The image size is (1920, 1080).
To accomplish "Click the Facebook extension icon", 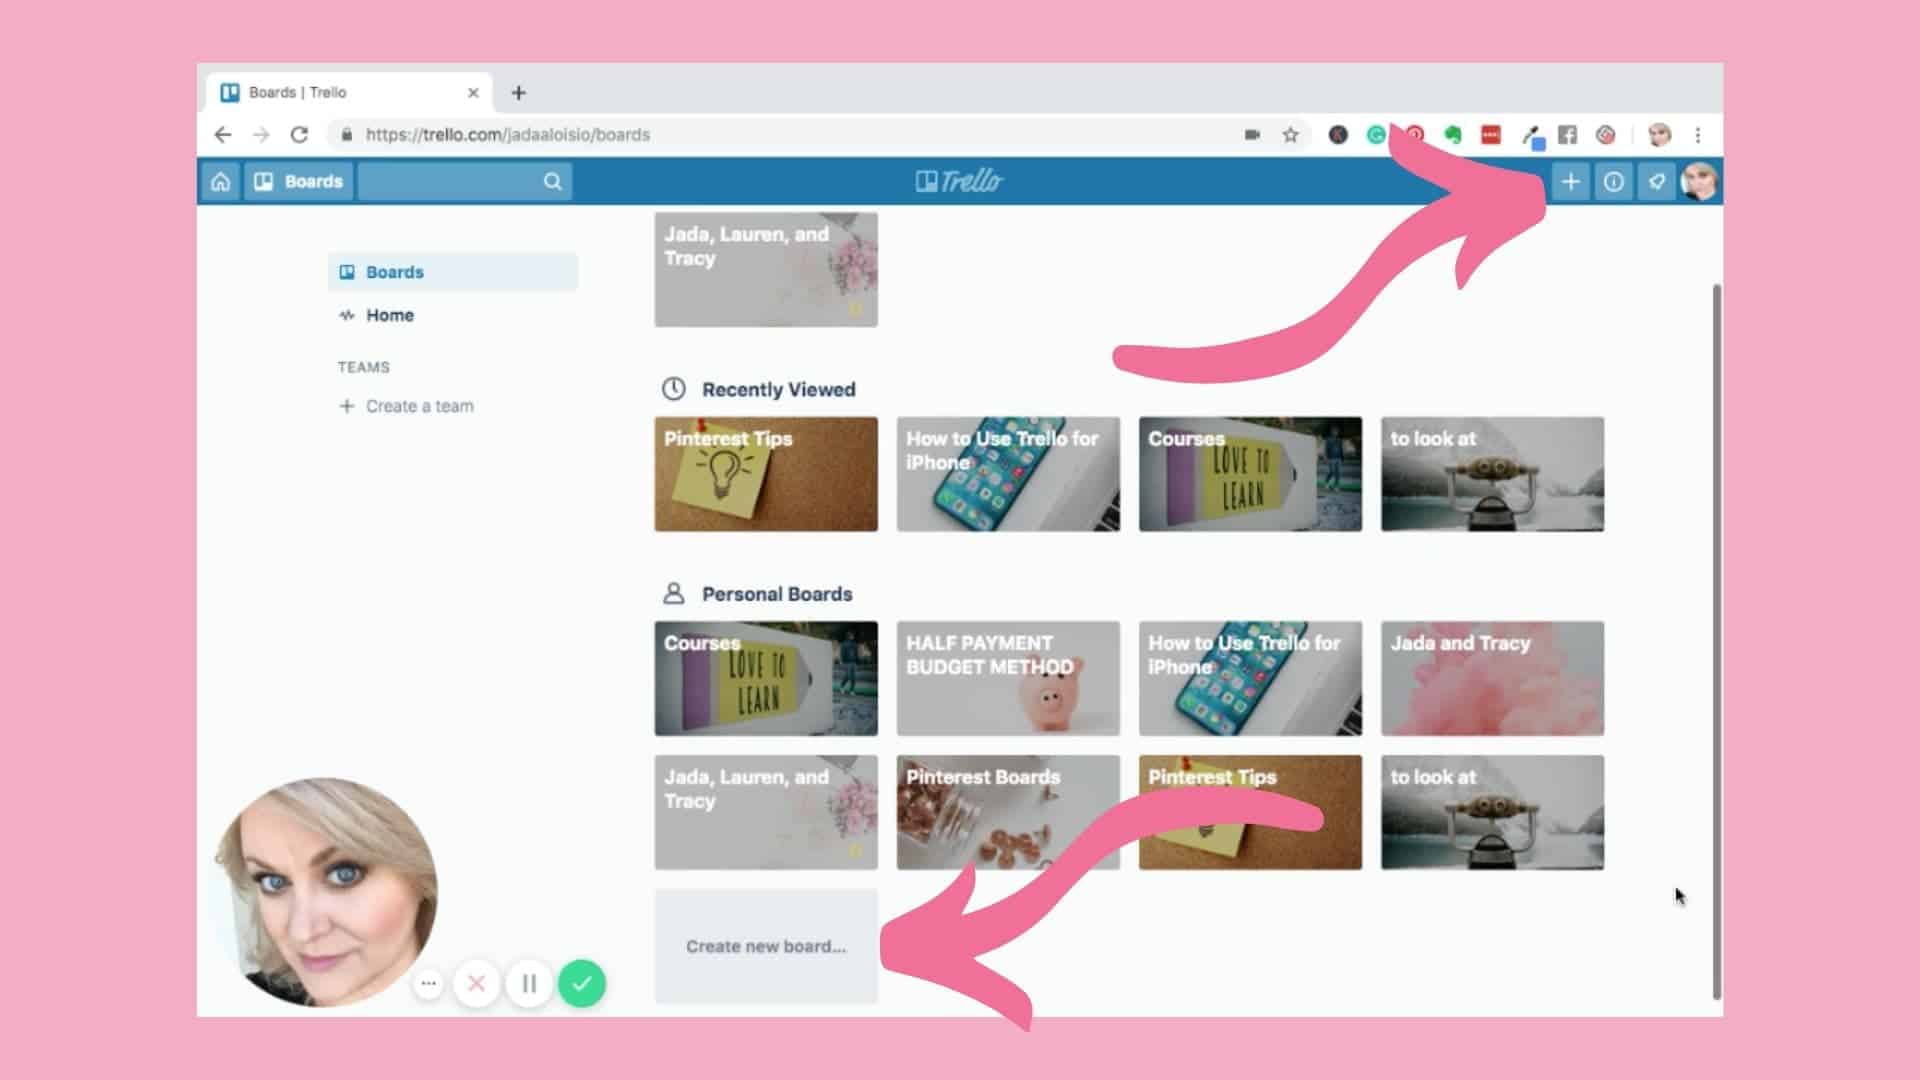I will [1567, 135].
